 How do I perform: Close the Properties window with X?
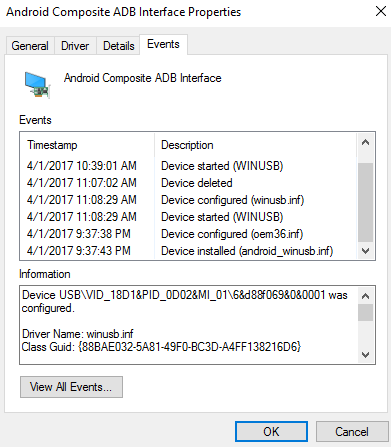(381, 11)
